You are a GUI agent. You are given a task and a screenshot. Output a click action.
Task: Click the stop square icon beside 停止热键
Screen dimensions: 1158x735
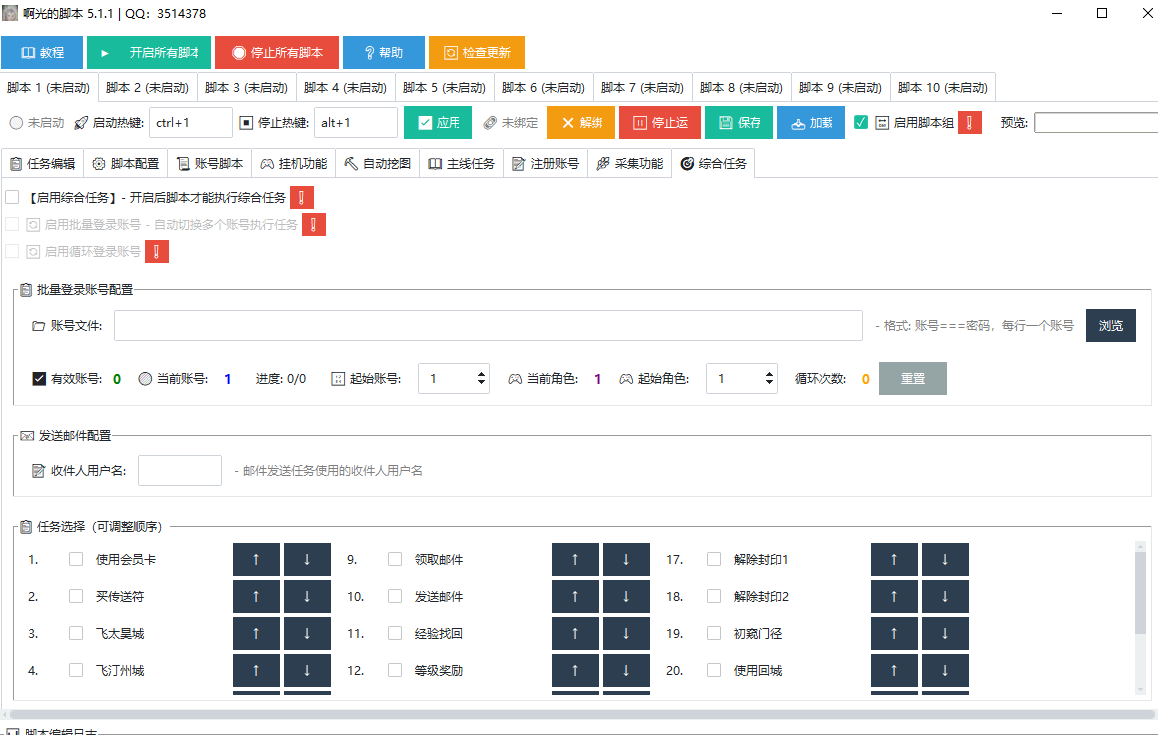[x=247, y=123]
